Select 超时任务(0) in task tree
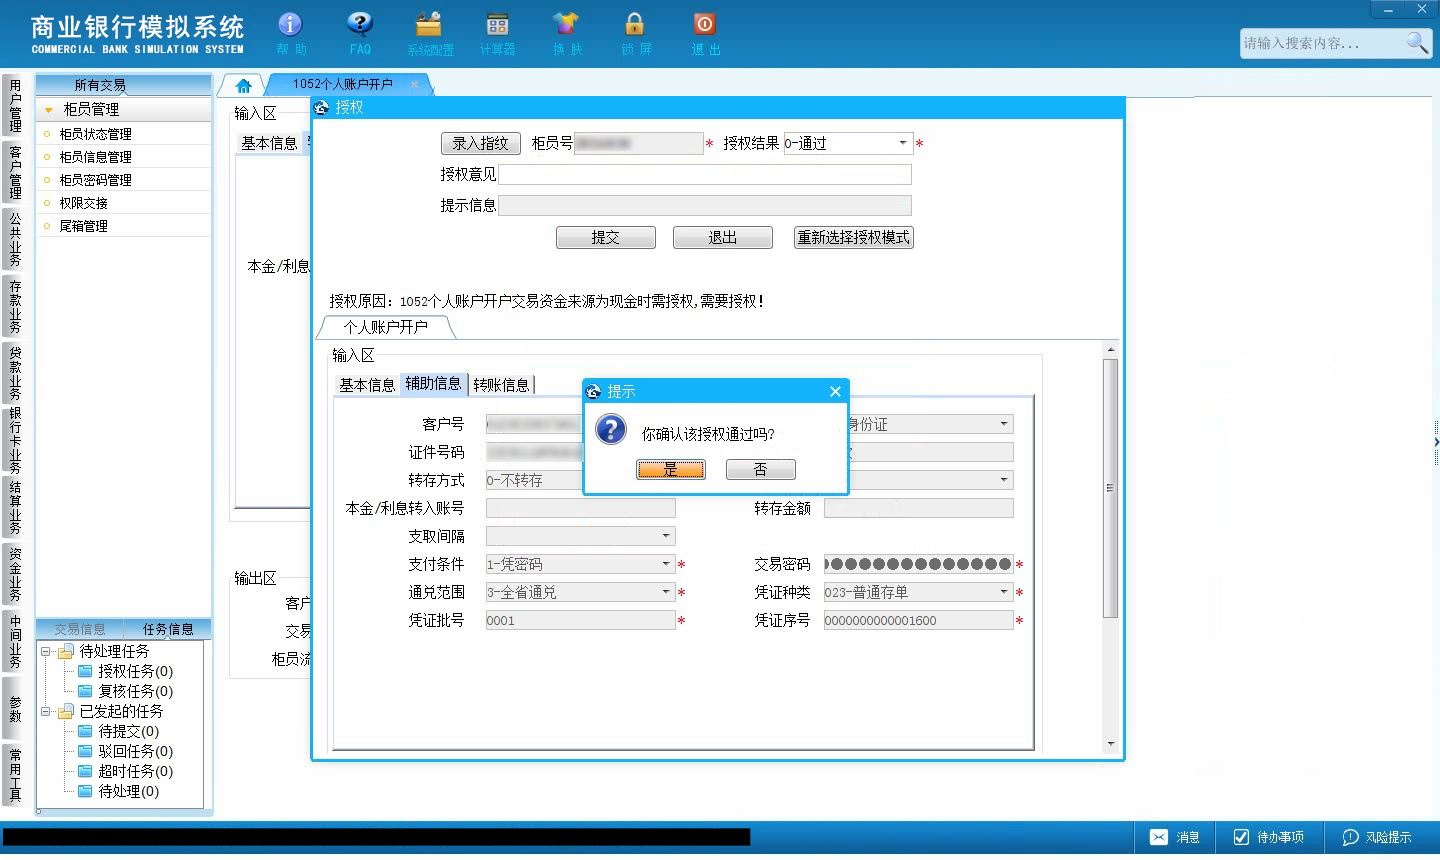1440x860 pixels. (126, 771)
